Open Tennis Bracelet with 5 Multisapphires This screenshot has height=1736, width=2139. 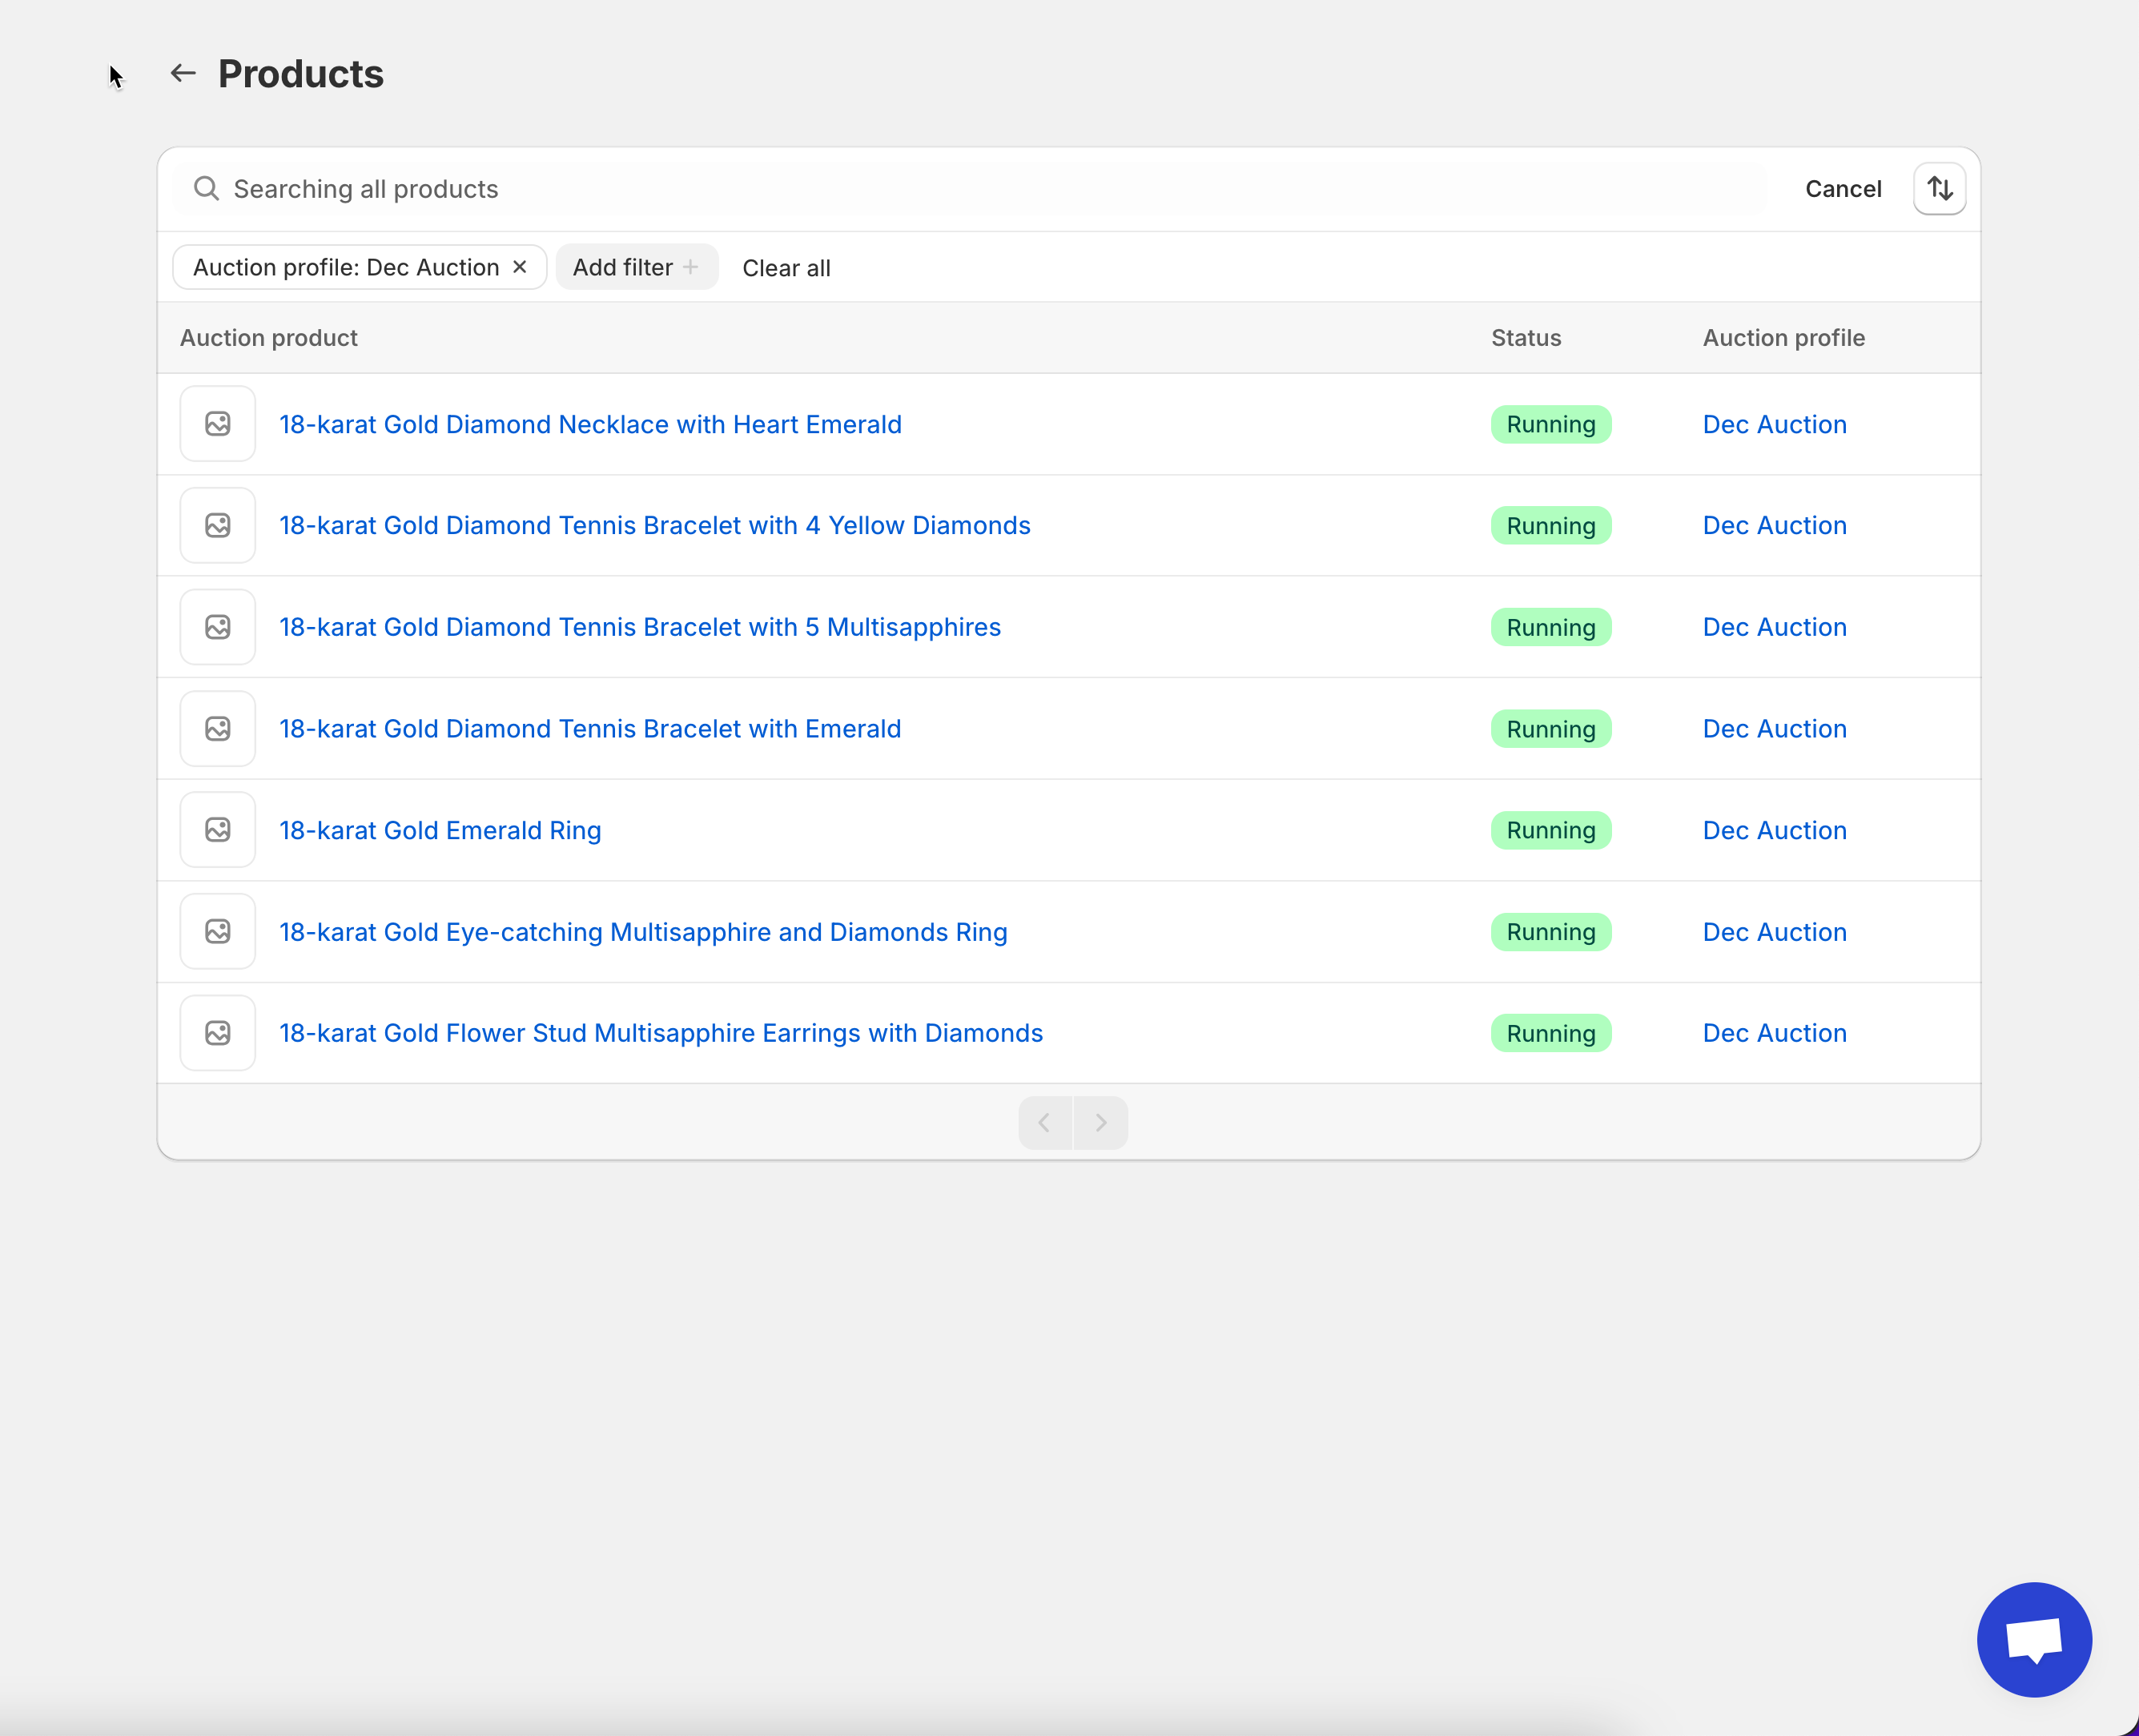[639, 627]
